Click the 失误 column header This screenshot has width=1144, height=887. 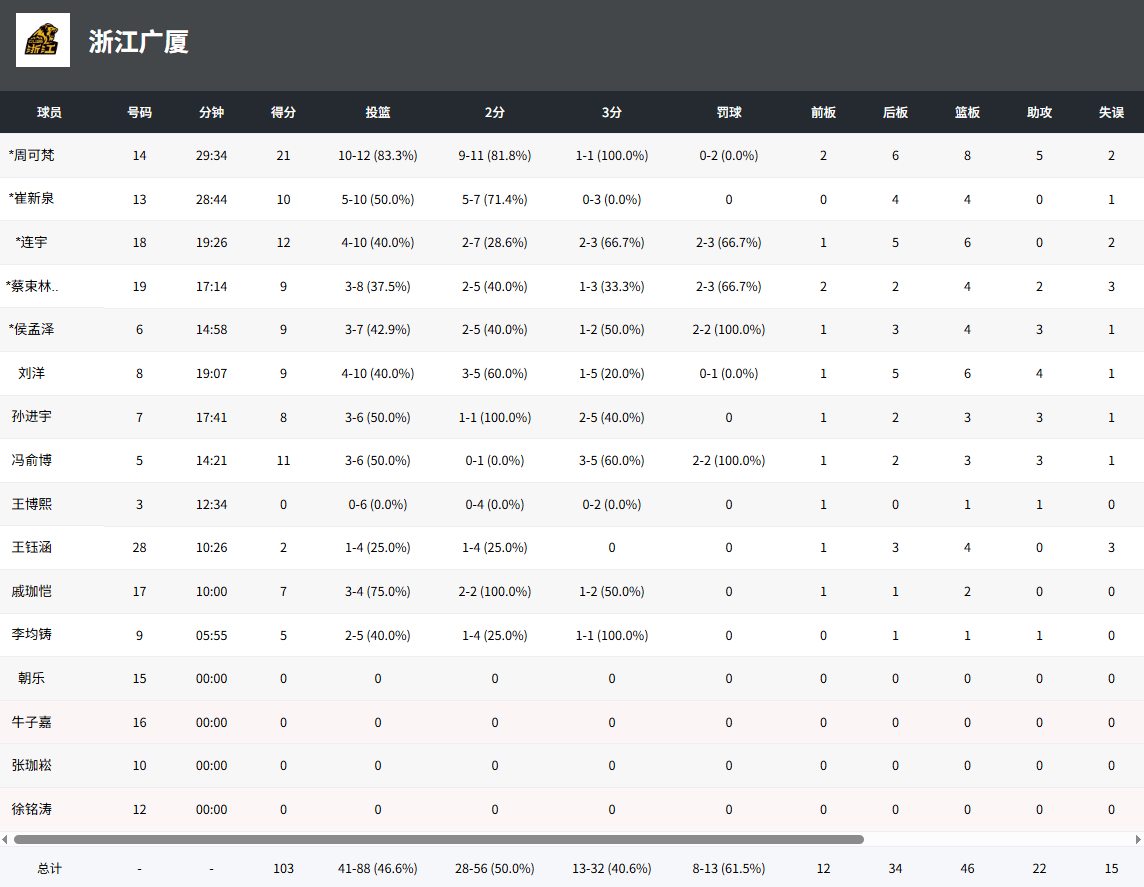[1111, 113]
